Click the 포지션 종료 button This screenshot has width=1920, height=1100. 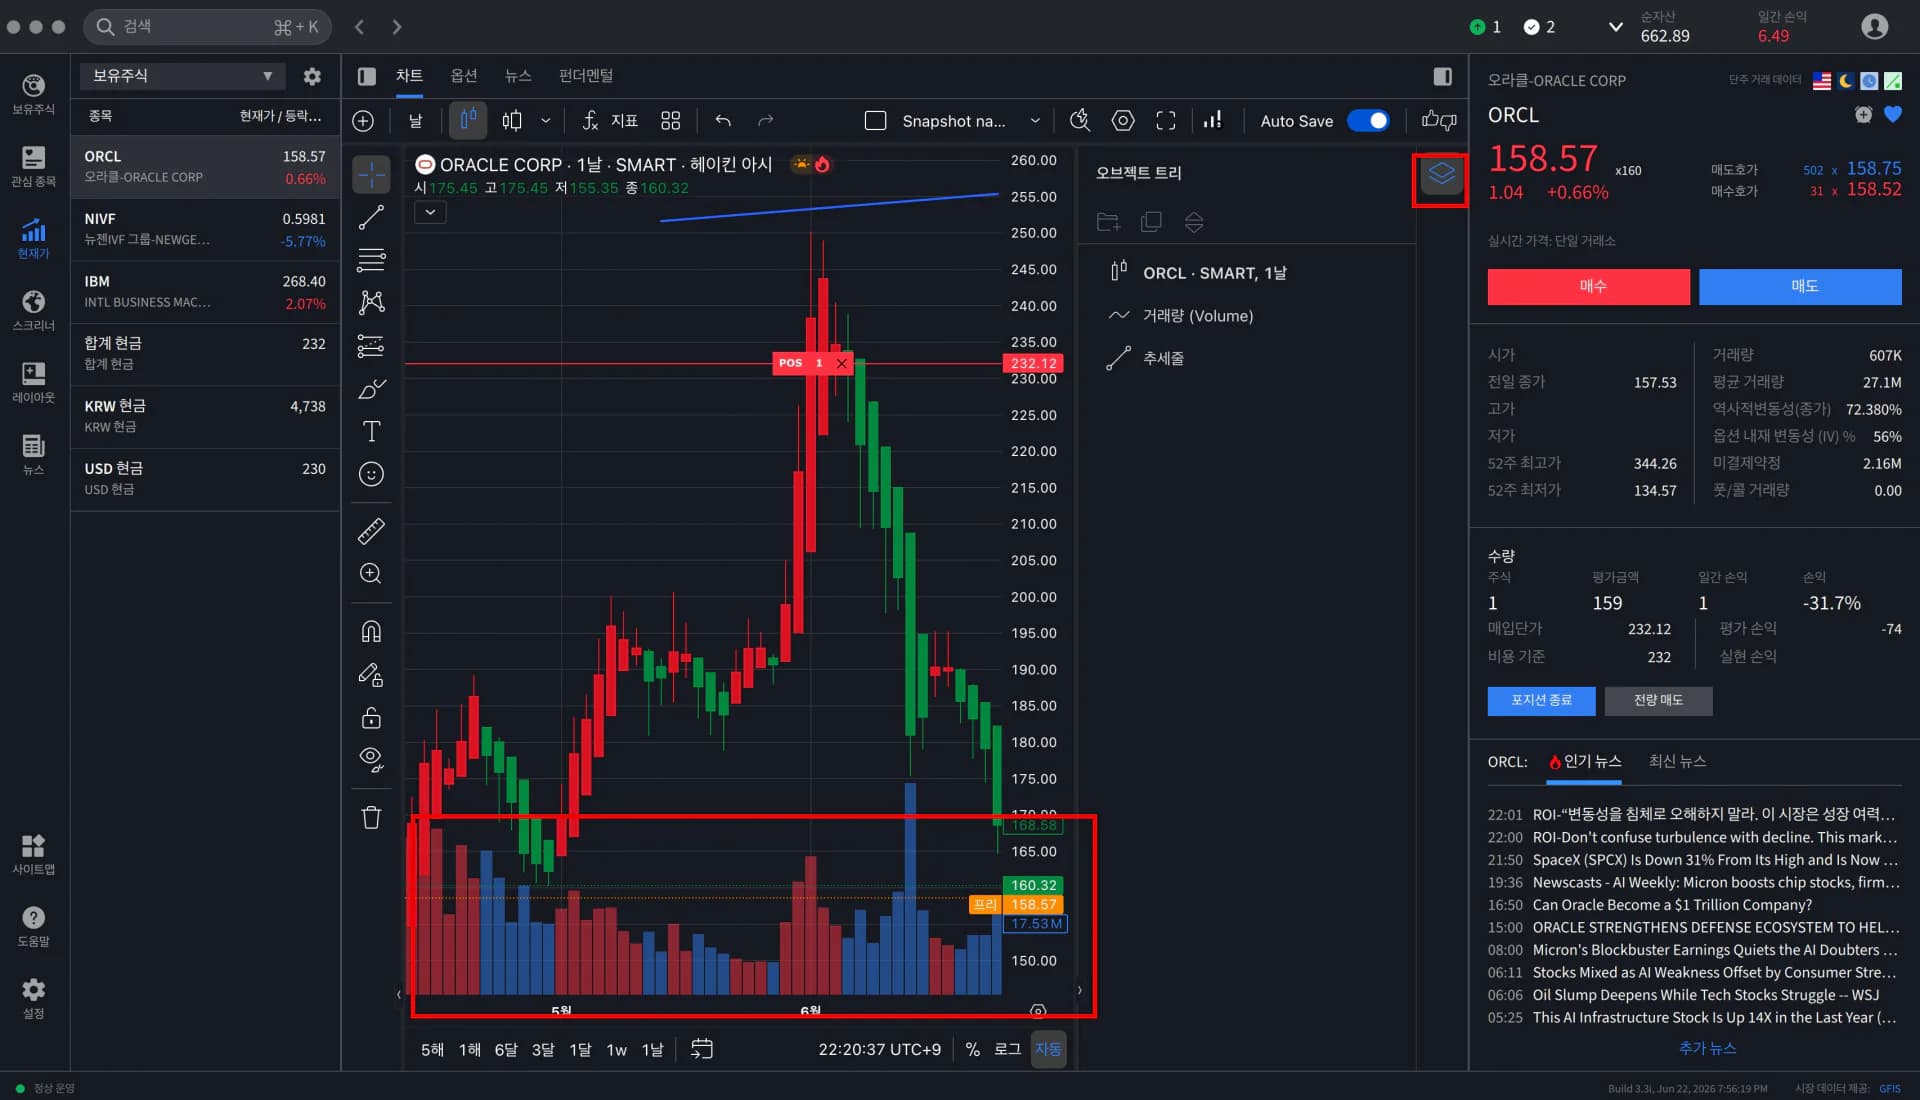pos(1541,701)
